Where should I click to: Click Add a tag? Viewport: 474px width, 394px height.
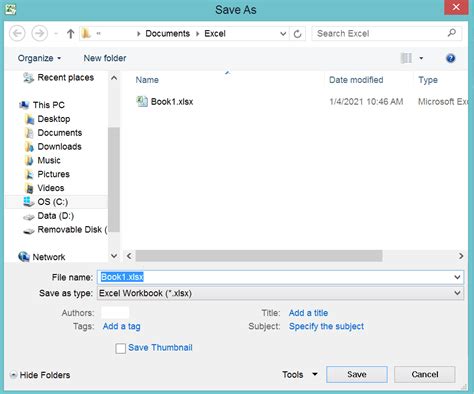122,326
